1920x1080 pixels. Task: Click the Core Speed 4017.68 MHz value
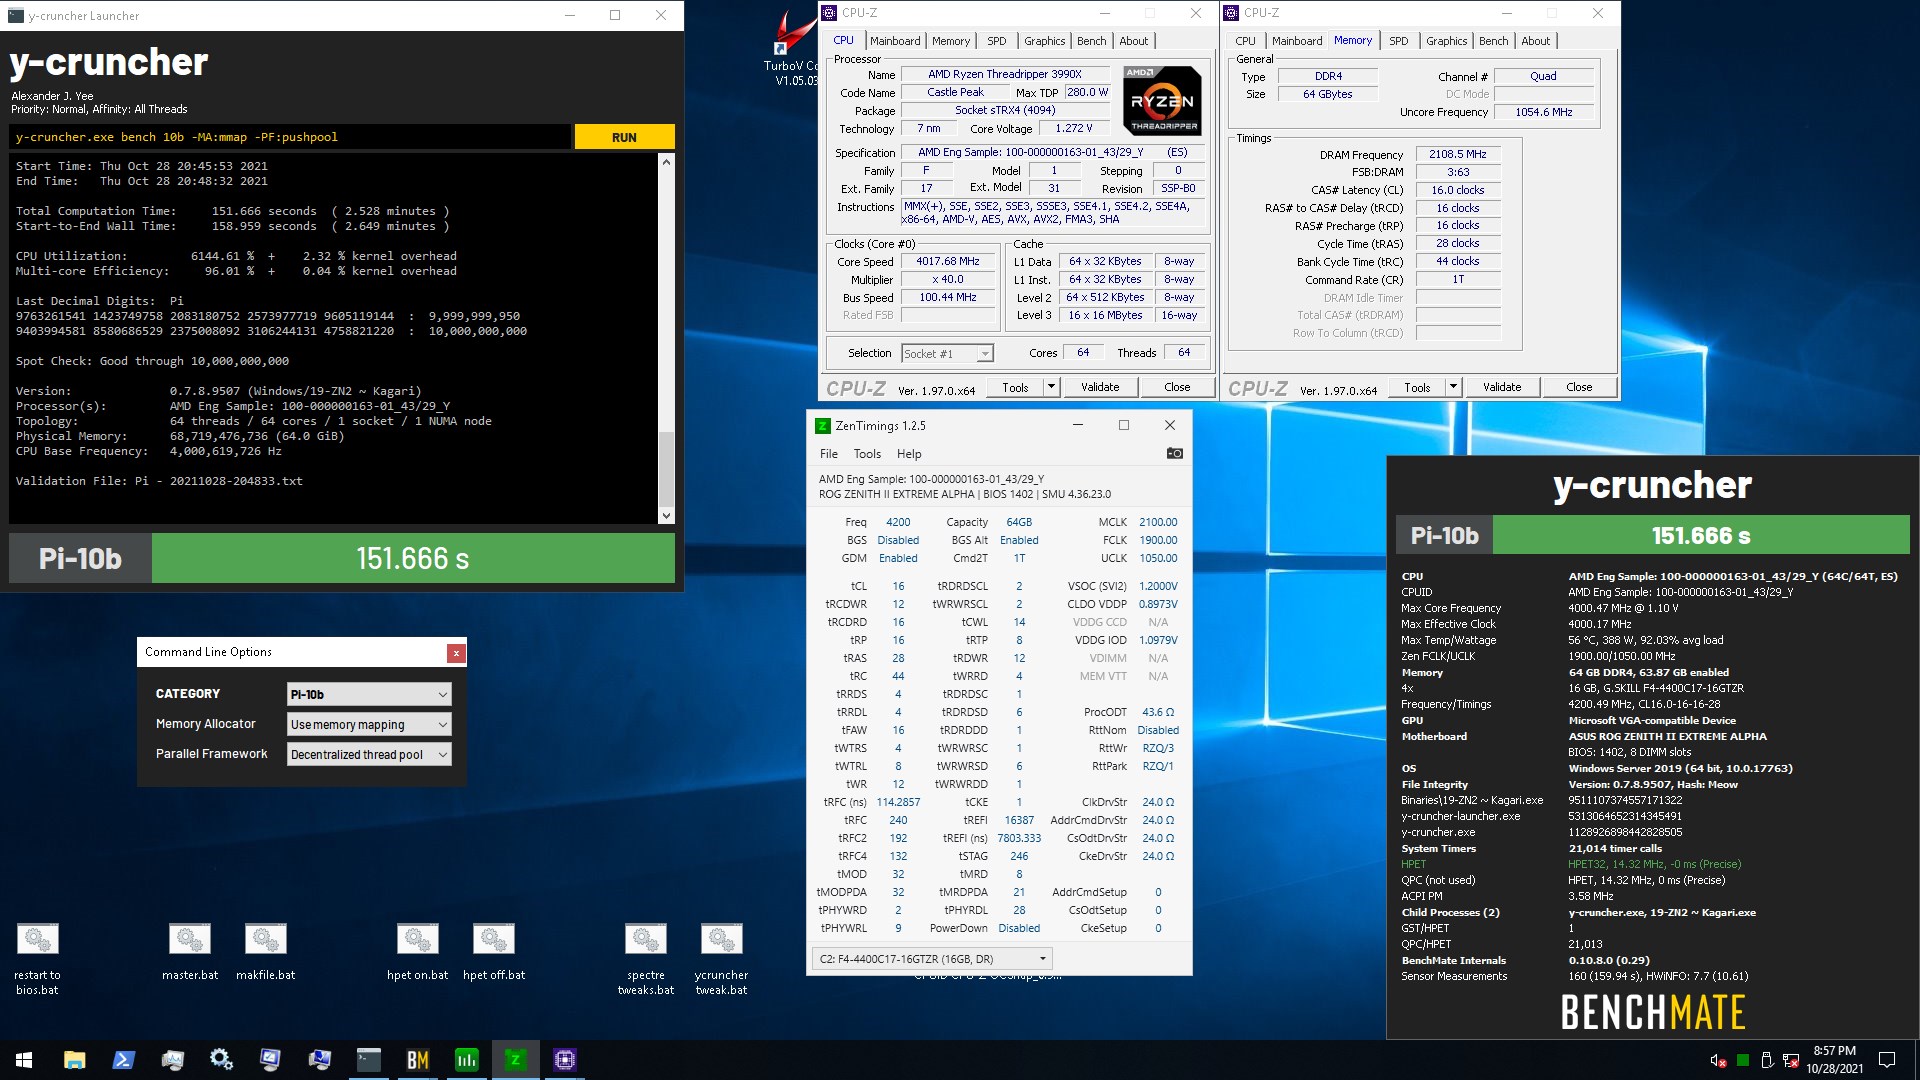click(x=947, y=261)
